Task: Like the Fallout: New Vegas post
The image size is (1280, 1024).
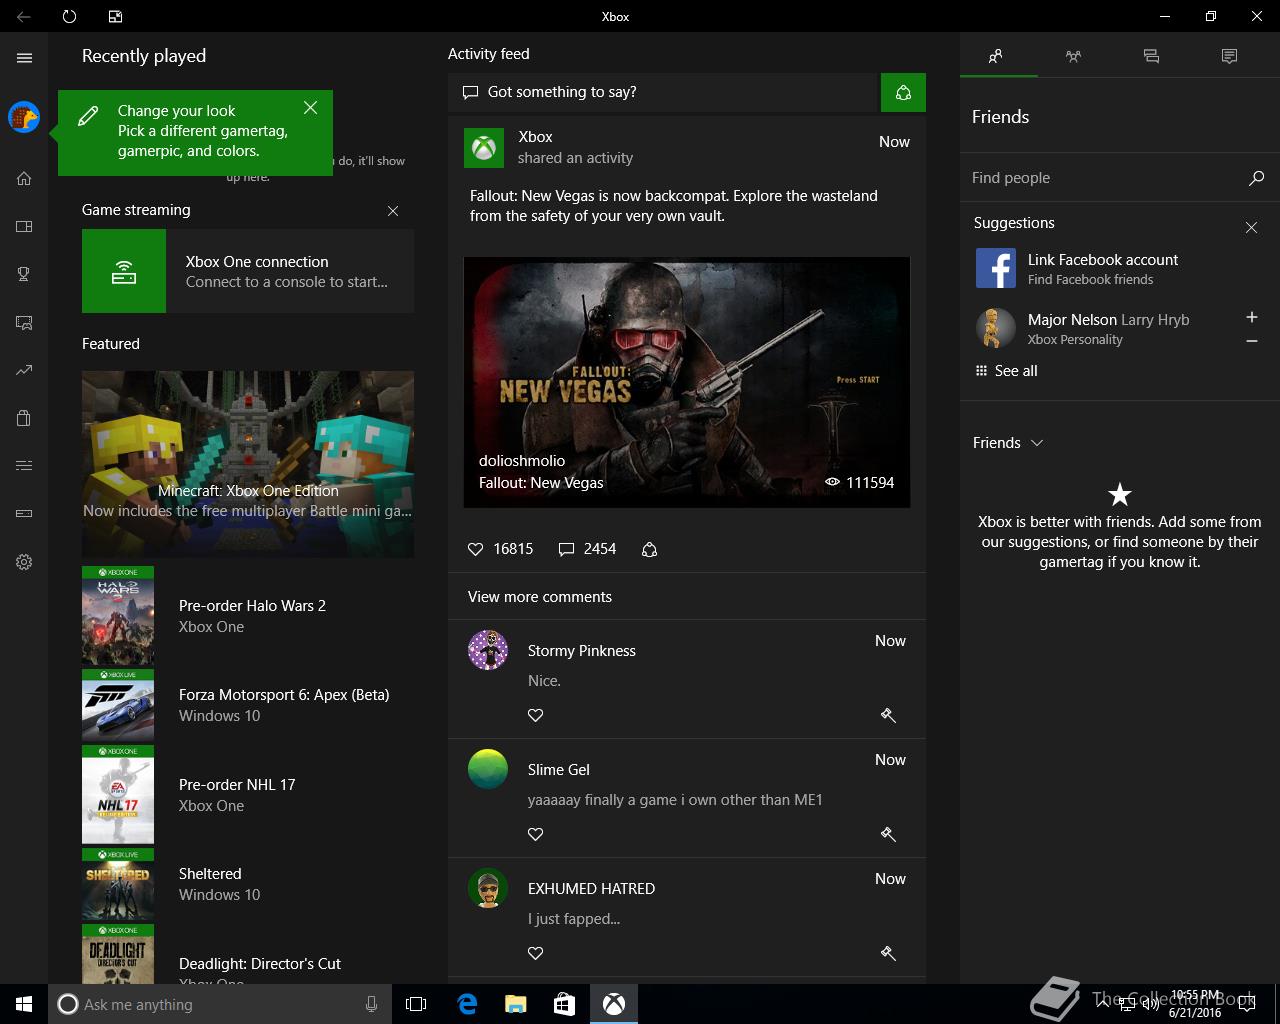Action: click(476, 549)
